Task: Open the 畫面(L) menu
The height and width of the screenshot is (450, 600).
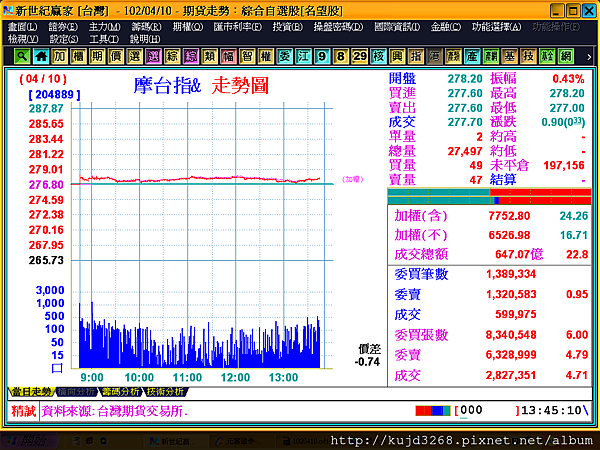Action: click(x=23, y=27)
